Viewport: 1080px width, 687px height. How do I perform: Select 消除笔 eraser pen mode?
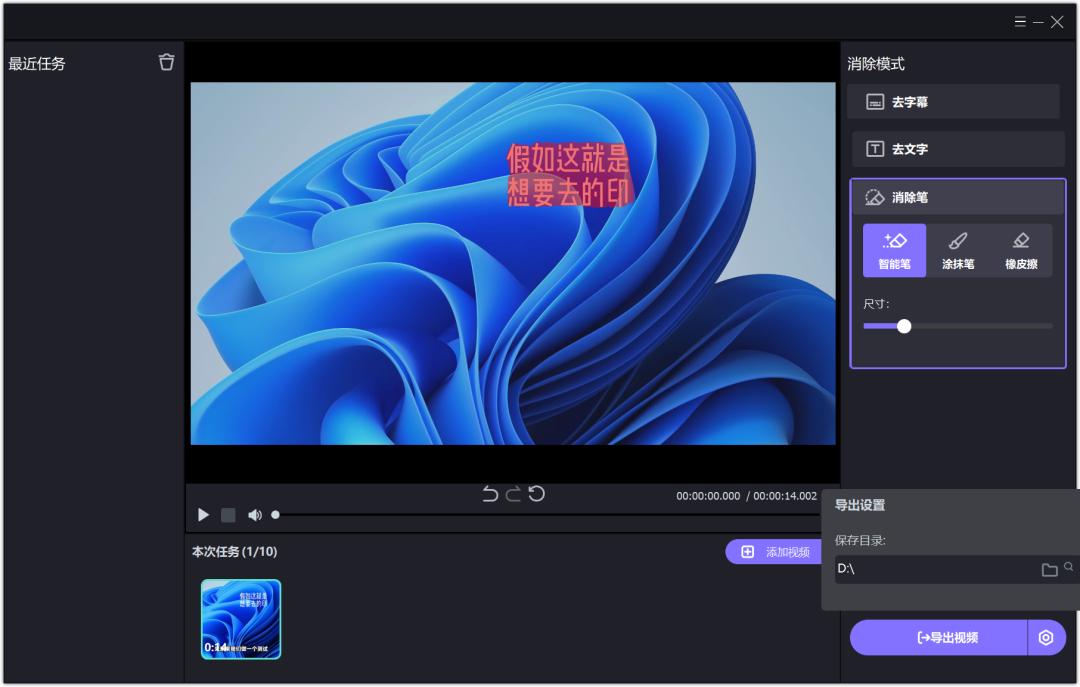pos(958,198)
